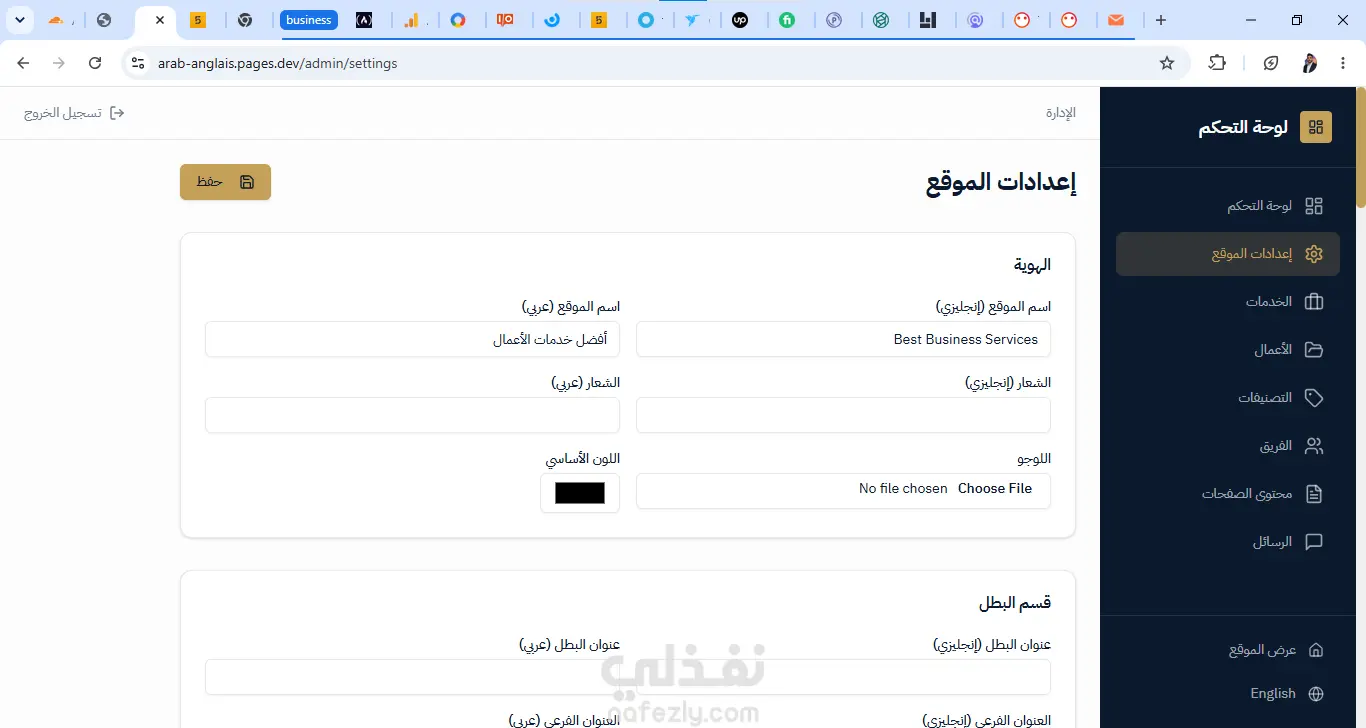
Task: Switch to the orange envelope mail tab
Action: click(1116, 20)
